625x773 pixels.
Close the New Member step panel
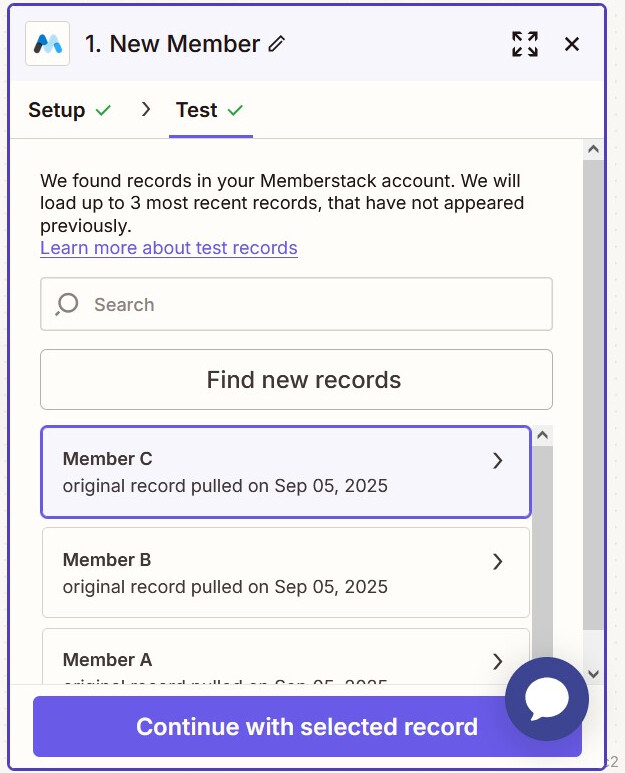pyautogui.click(x=572, y=44)
